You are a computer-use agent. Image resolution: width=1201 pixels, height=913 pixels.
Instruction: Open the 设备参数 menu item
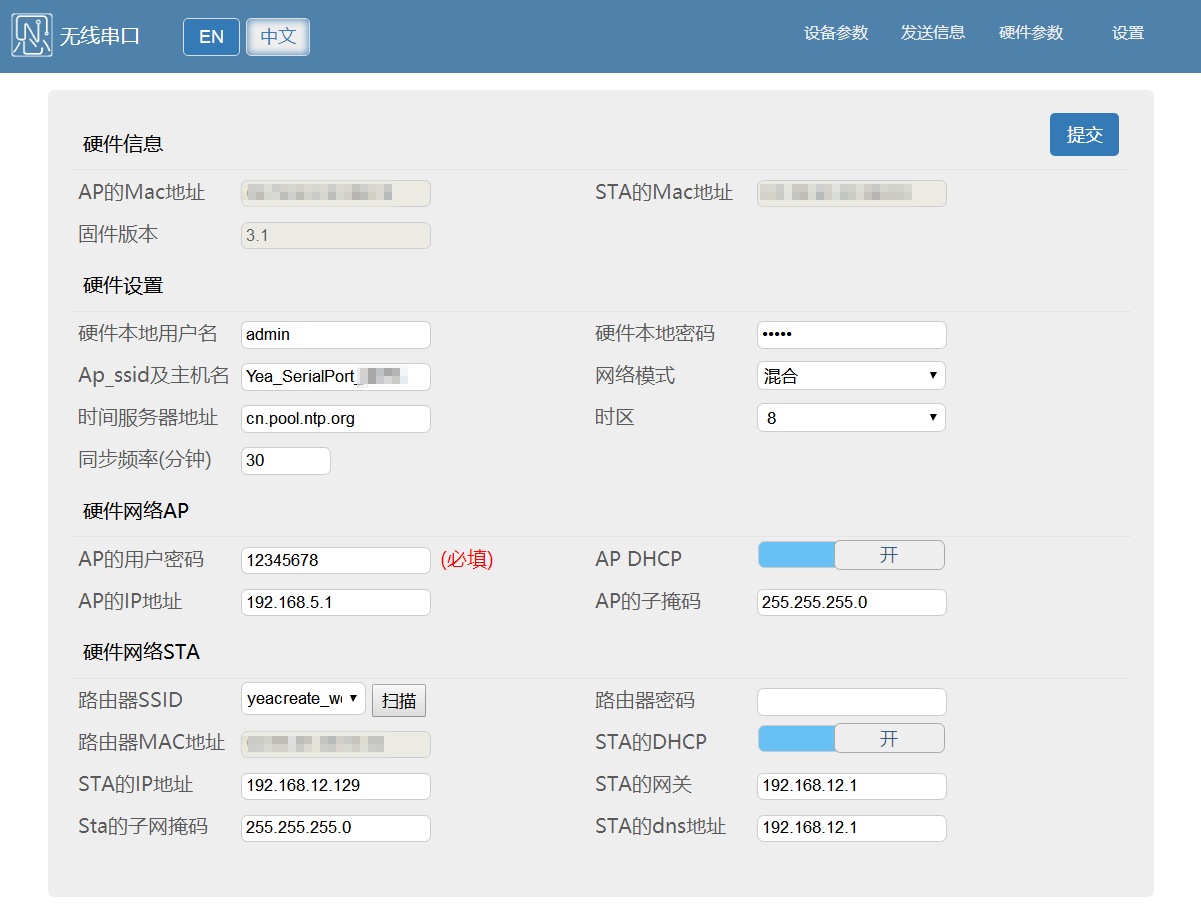[836, 33]
